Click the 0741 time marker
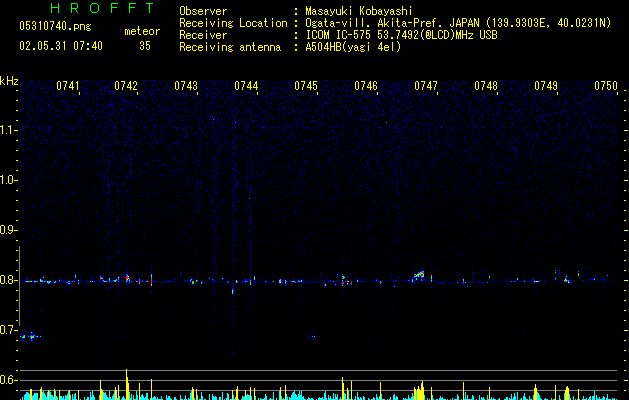 pos(68,86)
